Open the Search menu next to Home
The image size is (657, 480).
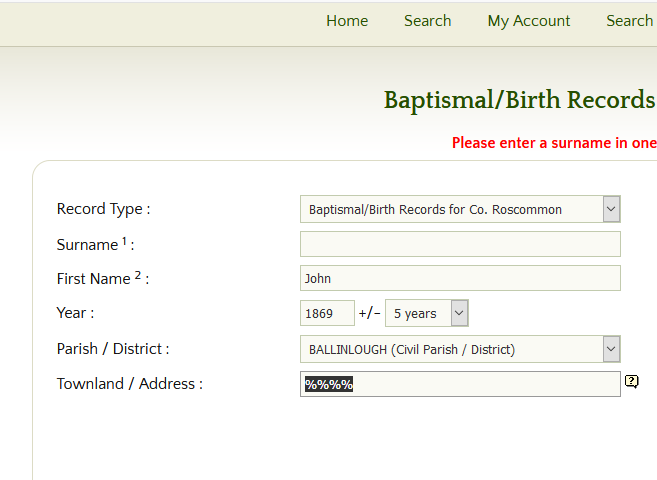pyautogui.click(x=427, y=21)
